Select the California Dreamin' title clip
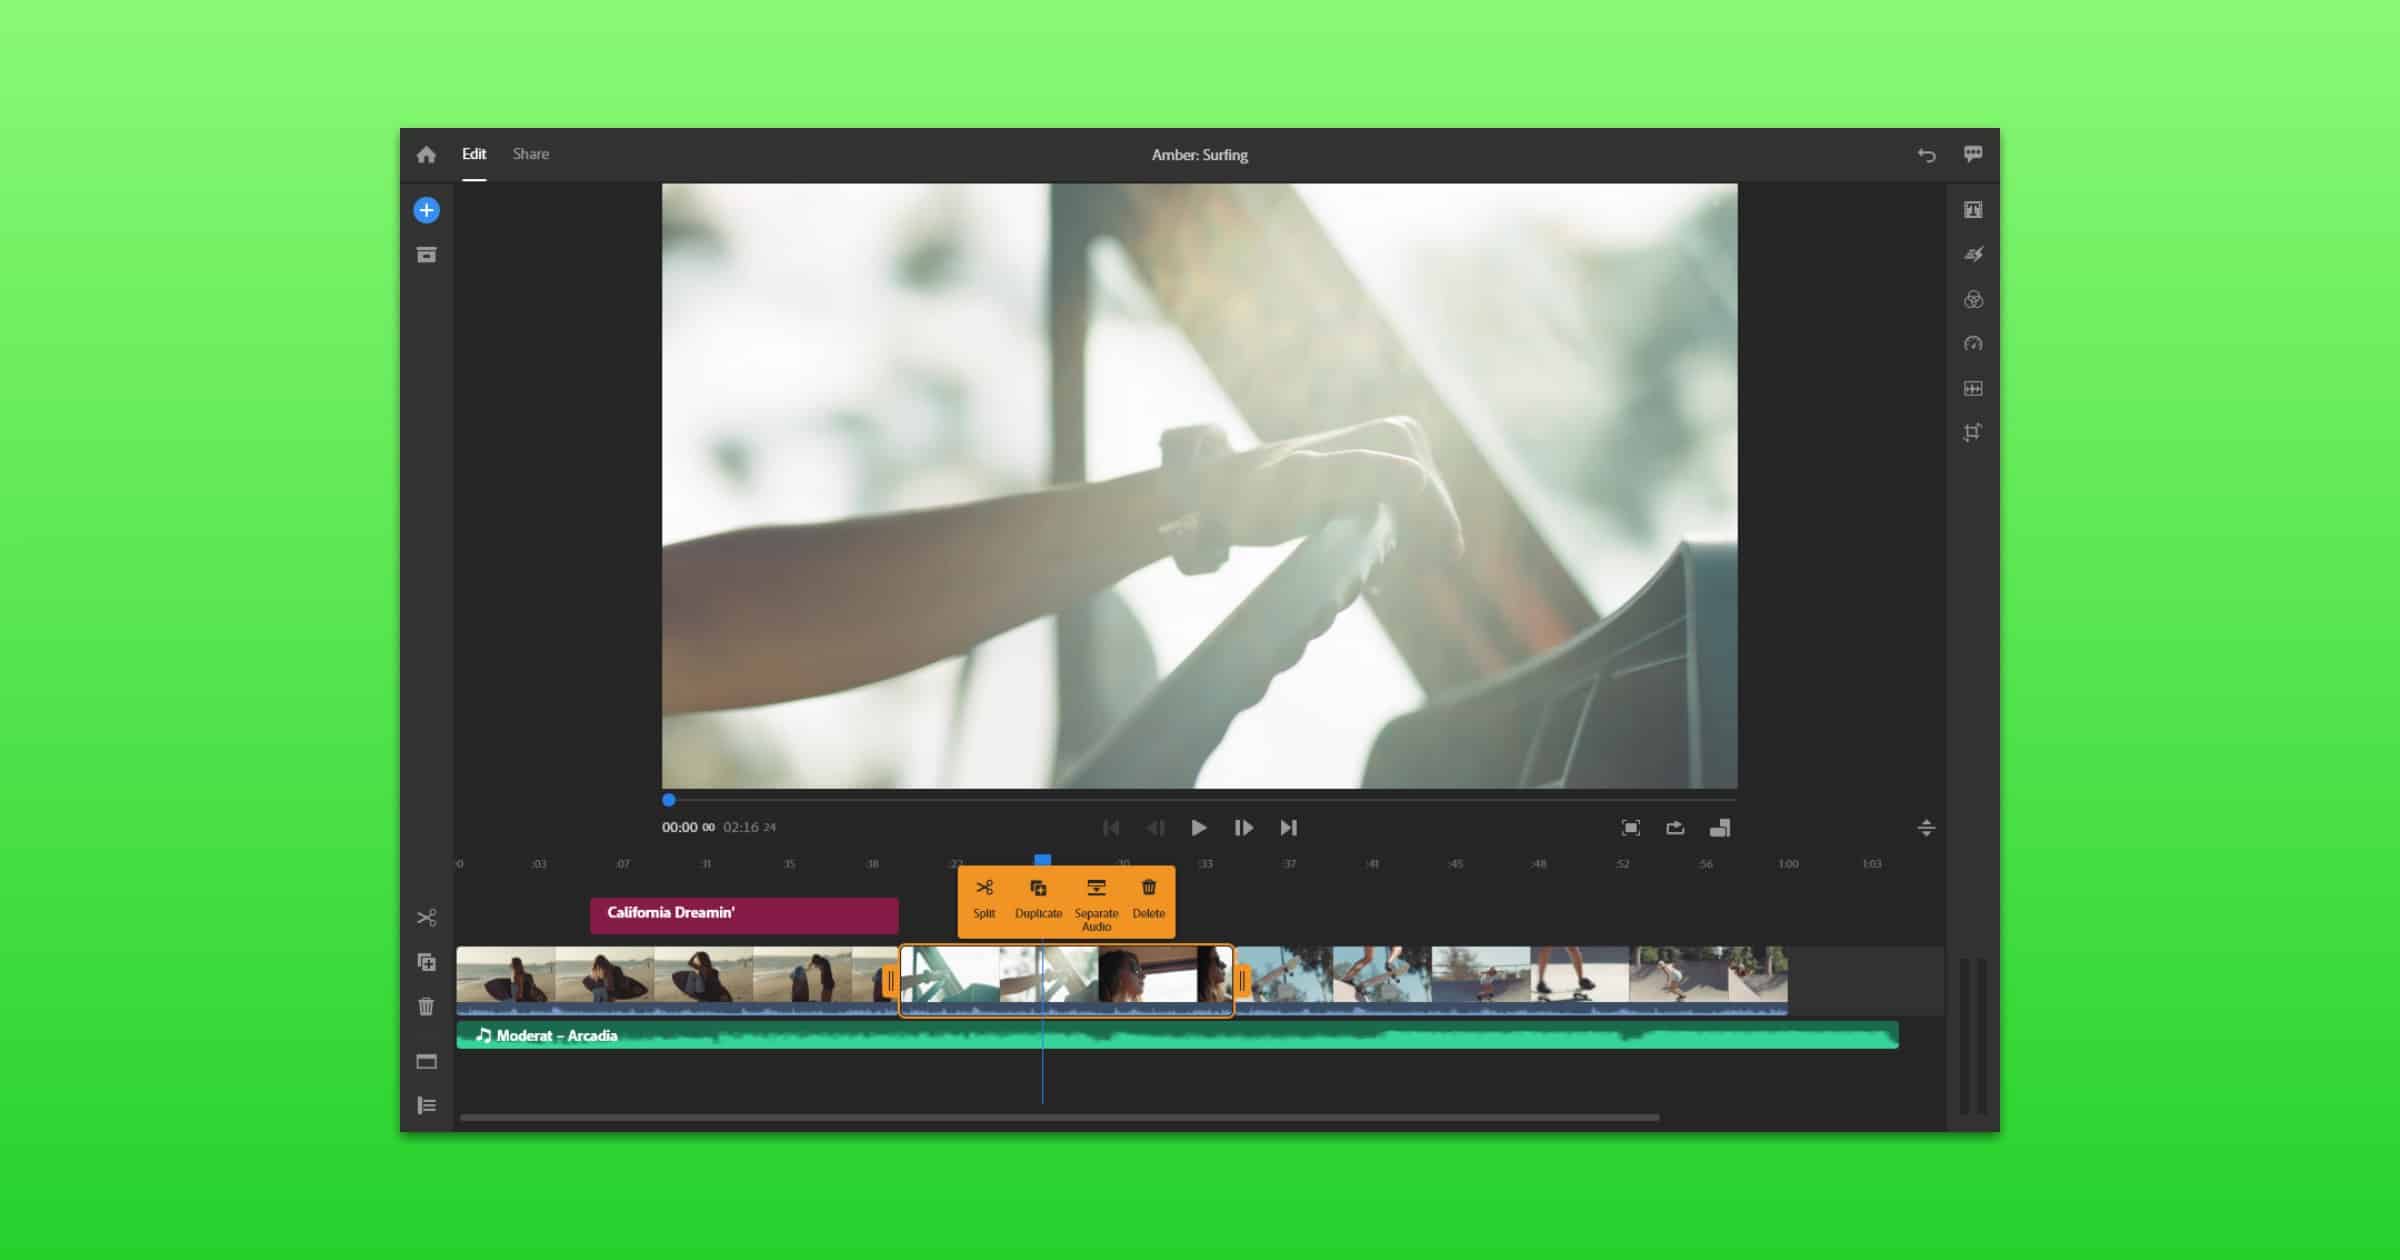Image resolution: width=2400 pixels, height=1260 pixels. (x=744, y=914)
